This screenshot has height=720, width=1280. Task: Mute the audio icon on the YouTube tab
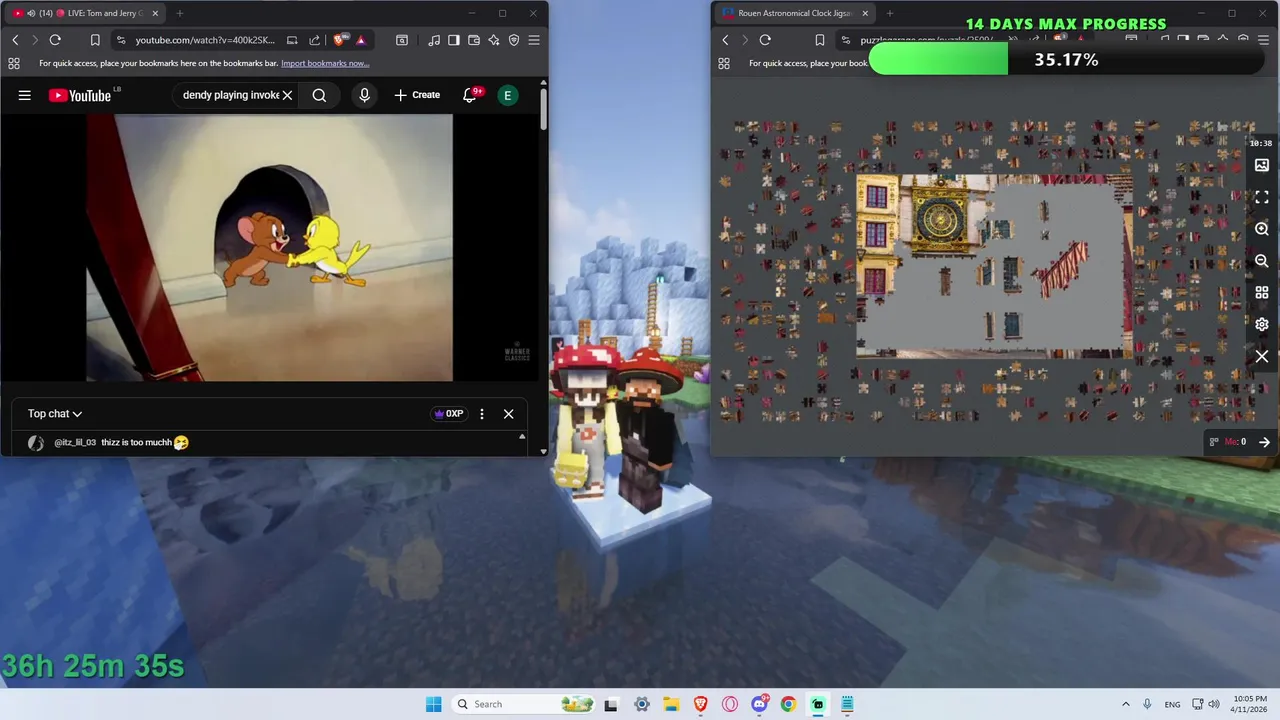(x=31, y=13)
